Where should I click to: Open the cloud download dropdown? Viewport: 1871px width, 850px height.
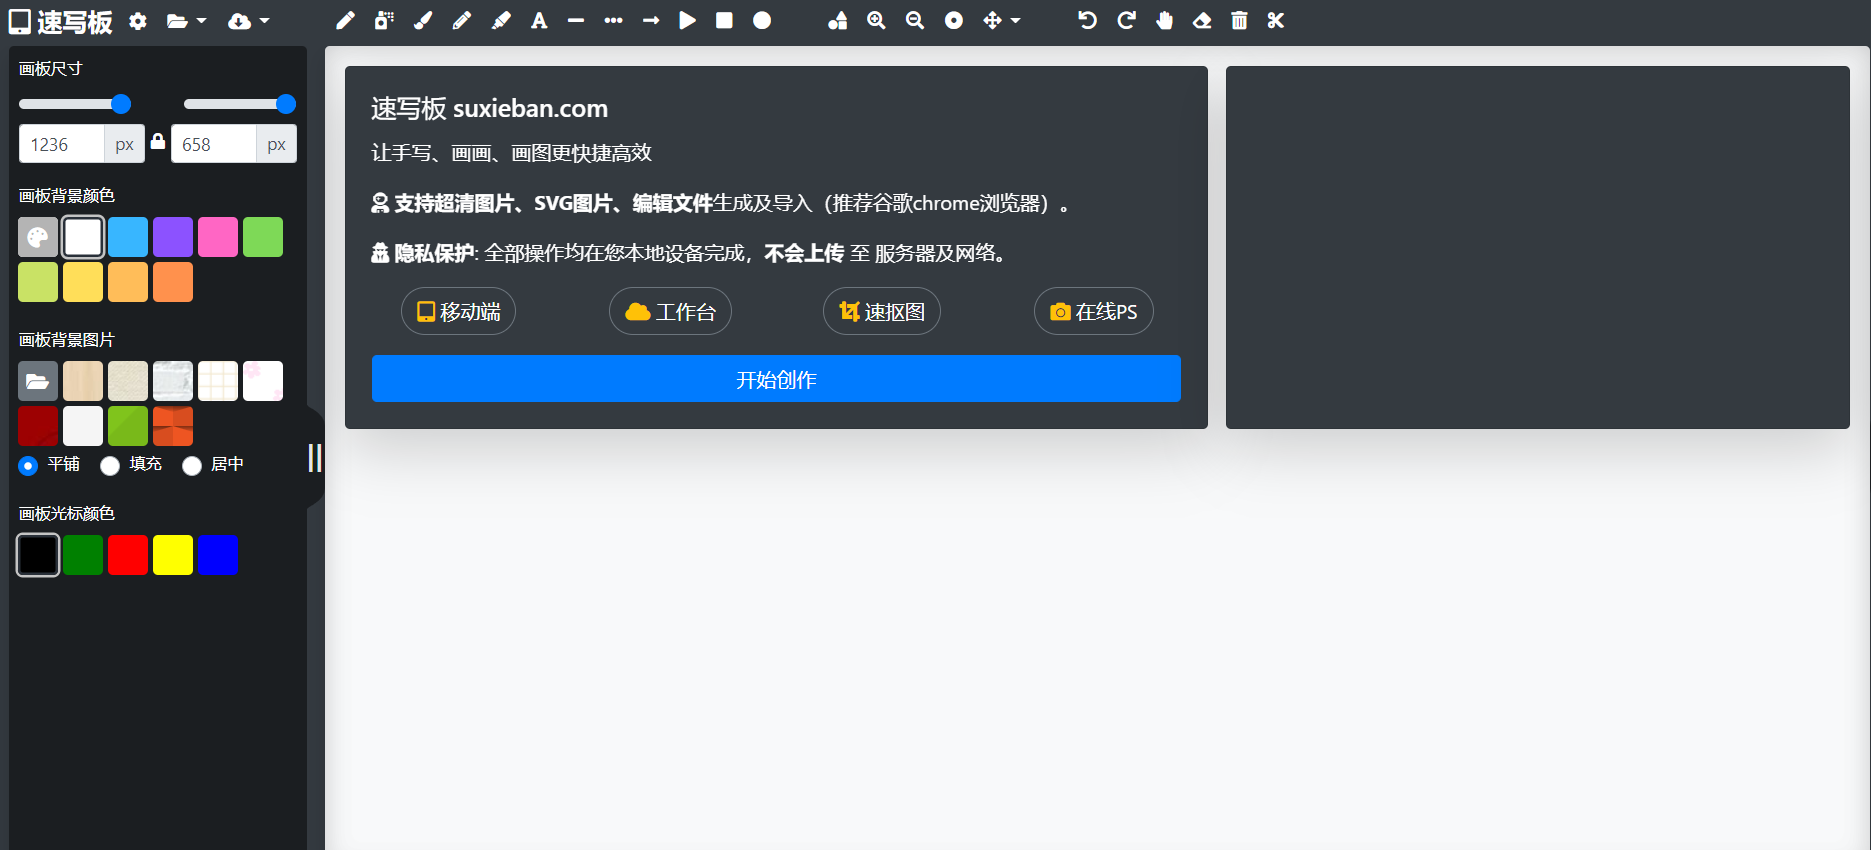(x=248, y=21)
